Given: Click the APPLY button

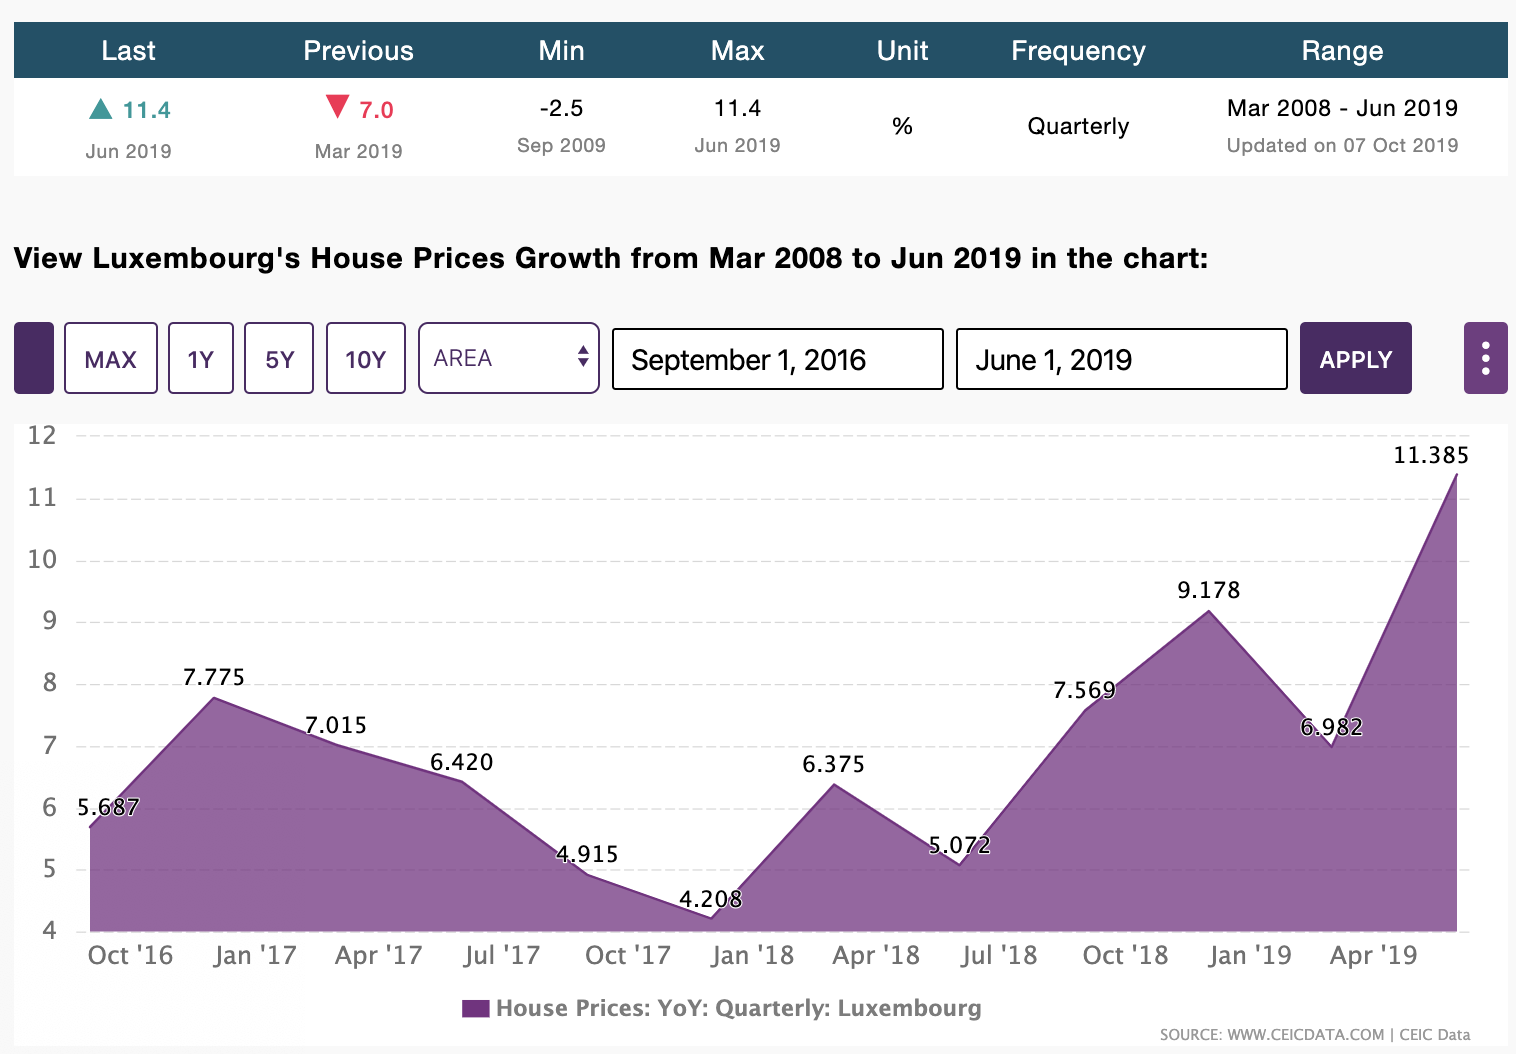Looking at the screenshot, I should [1356, 358].
